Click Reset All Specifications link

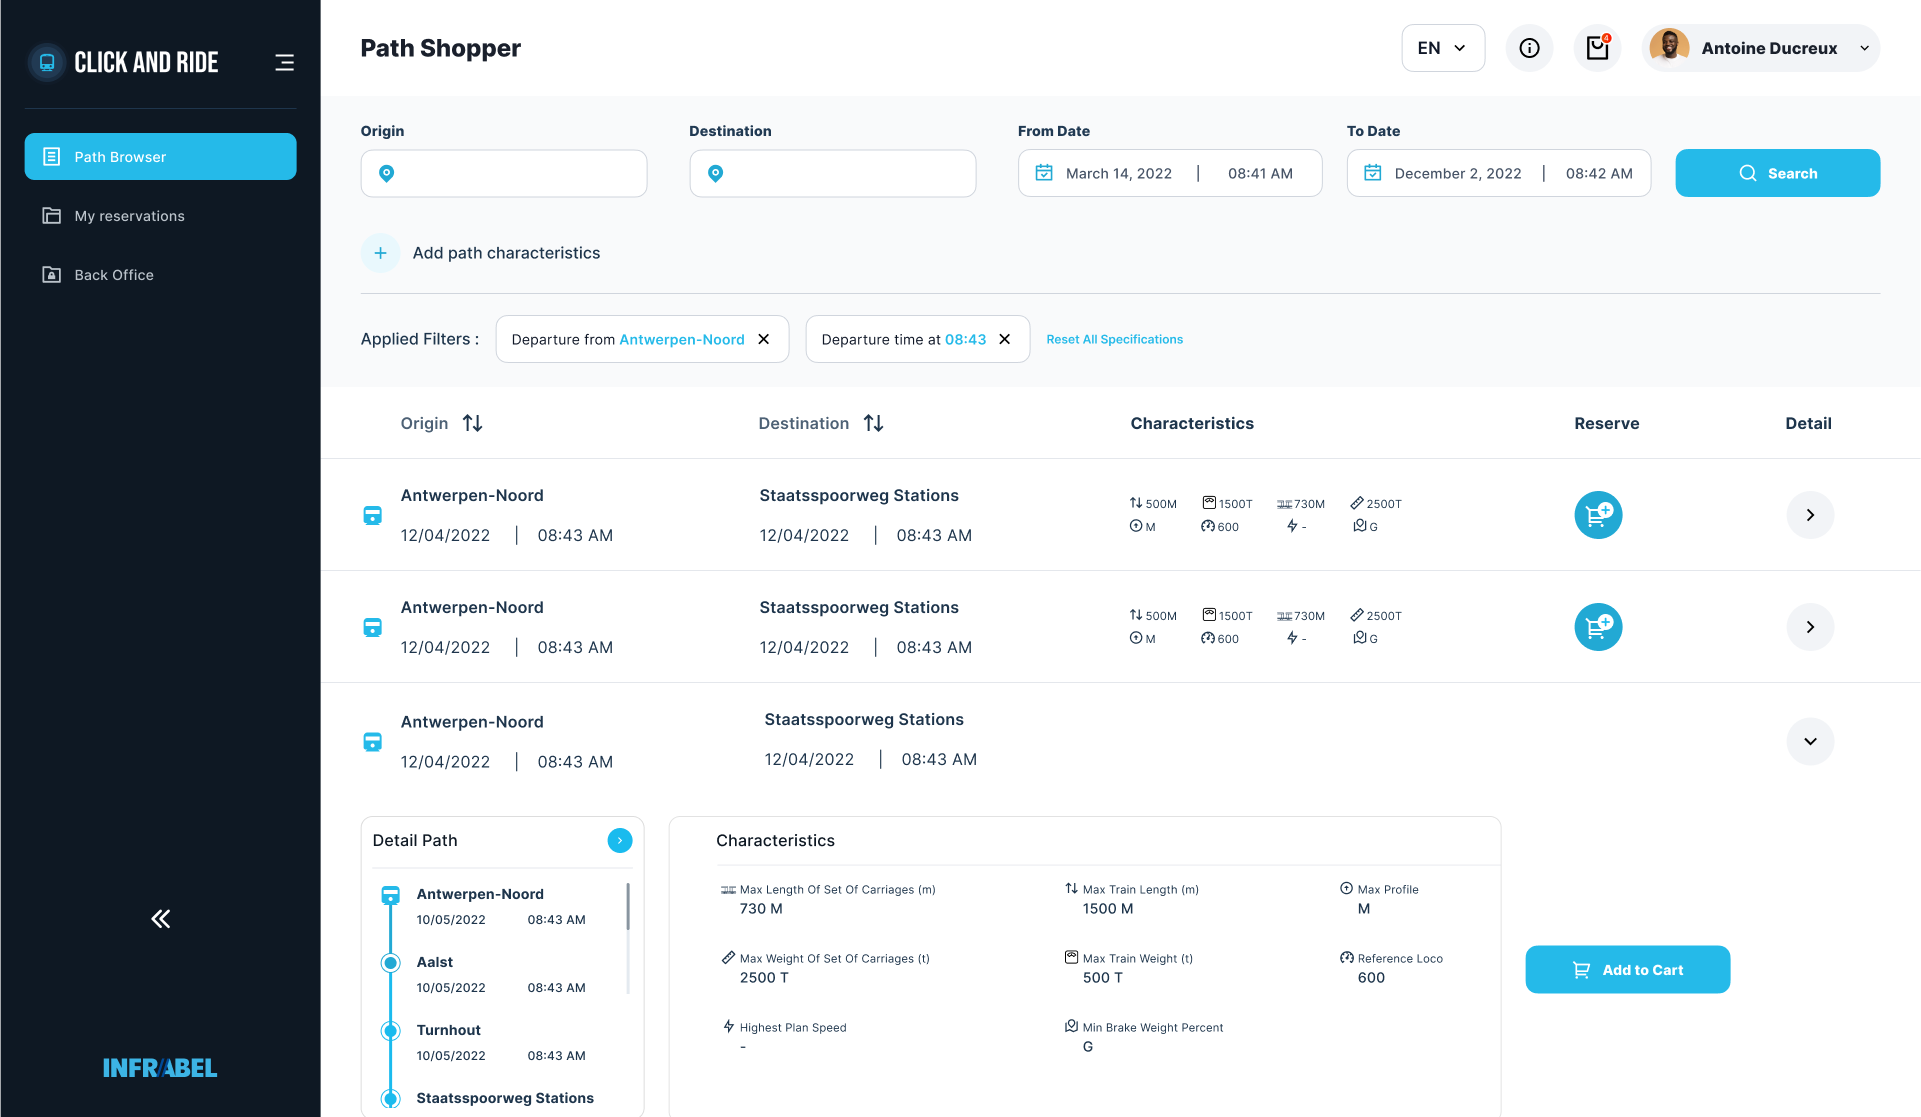[x=1114, y=339]
